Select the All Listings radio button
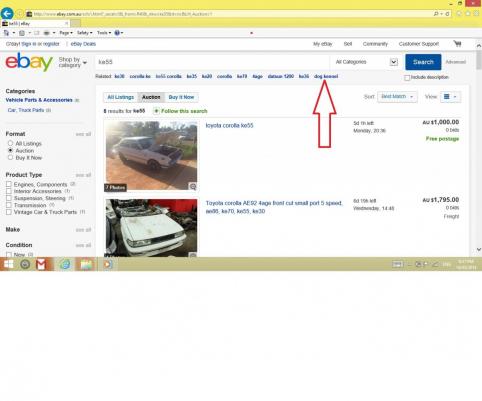The height and width of the screenshot is (401, 482). (x=10, y=143)
